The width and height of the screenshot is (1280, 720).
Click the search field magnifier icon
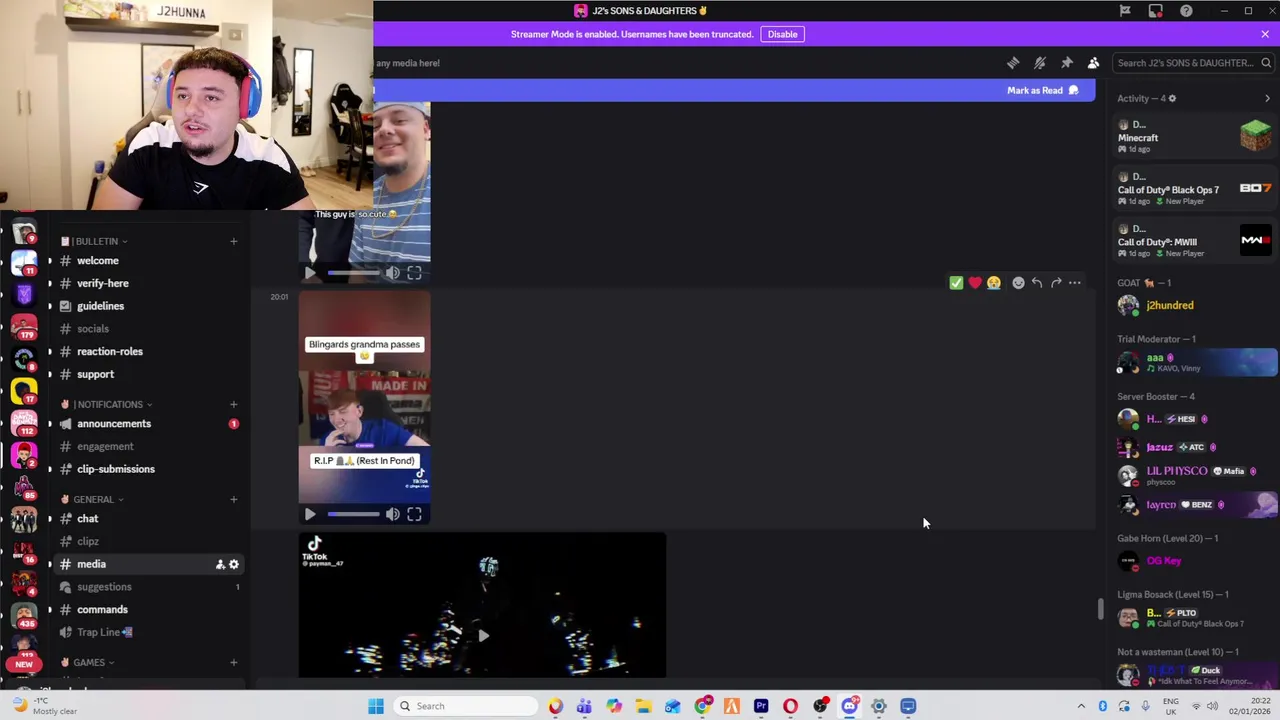point(1265,63)
